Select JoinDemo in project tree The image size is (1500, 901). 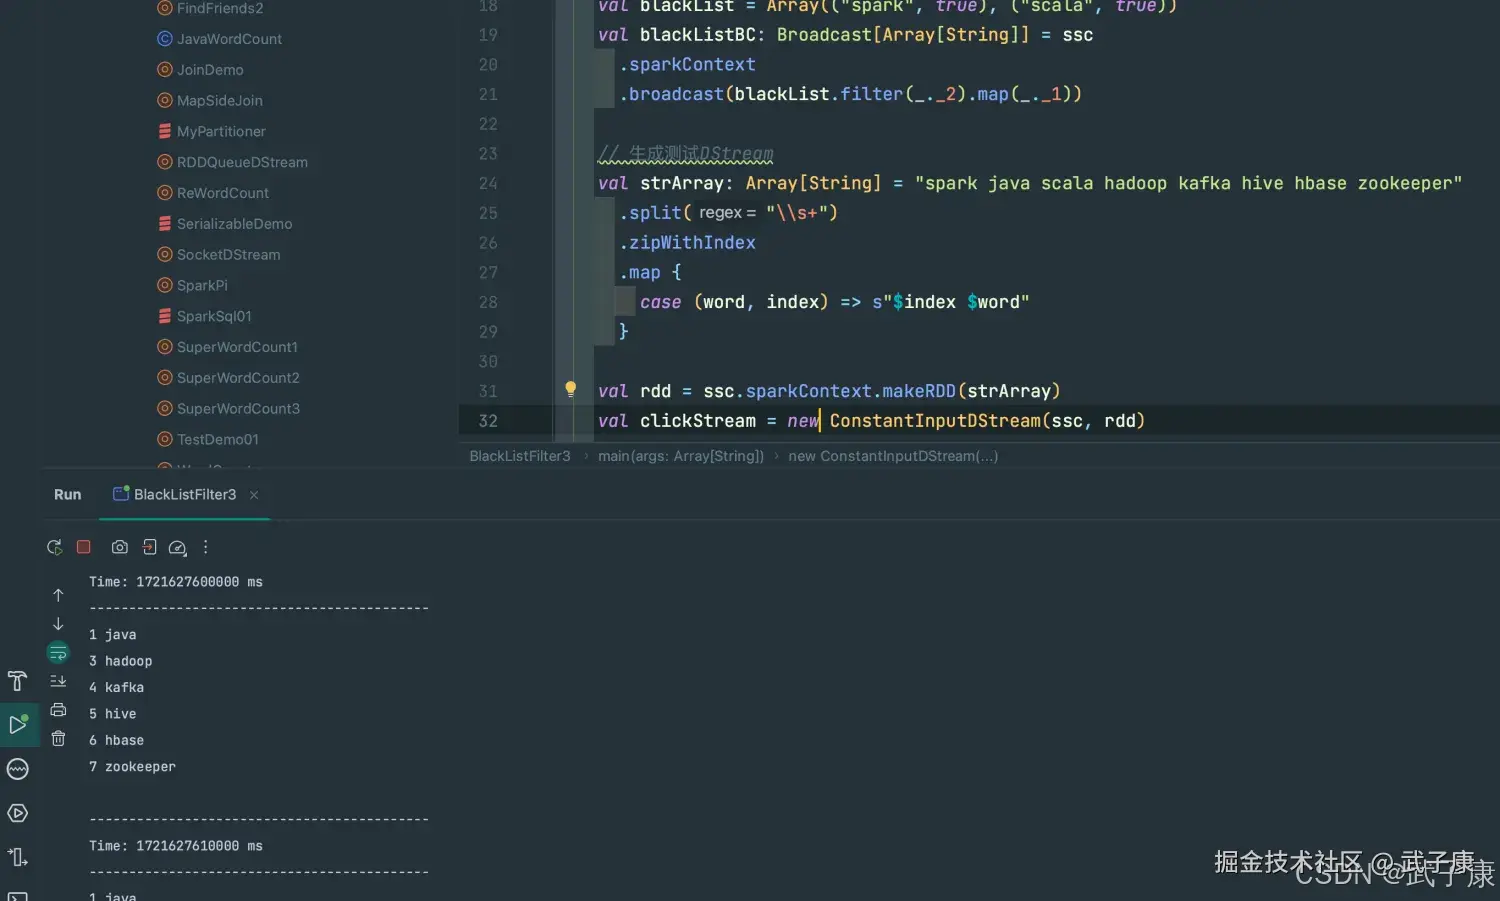click(210, 70)
